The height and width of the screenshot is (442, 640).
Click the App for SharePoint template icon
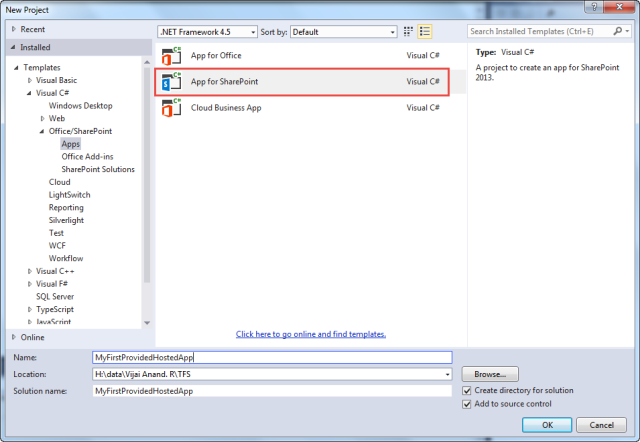tap(171, 82)
